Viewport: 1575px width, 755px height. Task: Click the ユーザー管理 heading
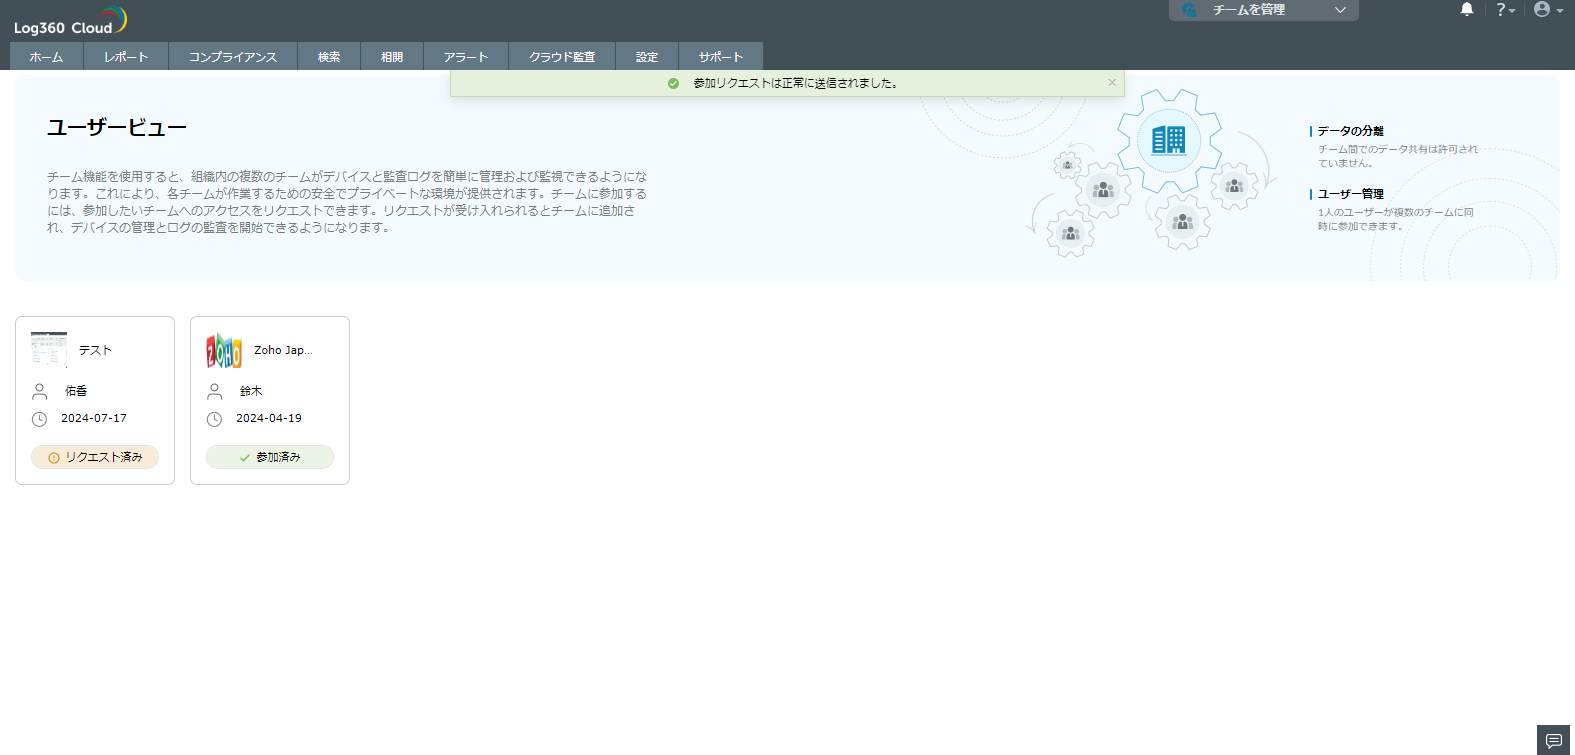click(x=1351, y=194)
